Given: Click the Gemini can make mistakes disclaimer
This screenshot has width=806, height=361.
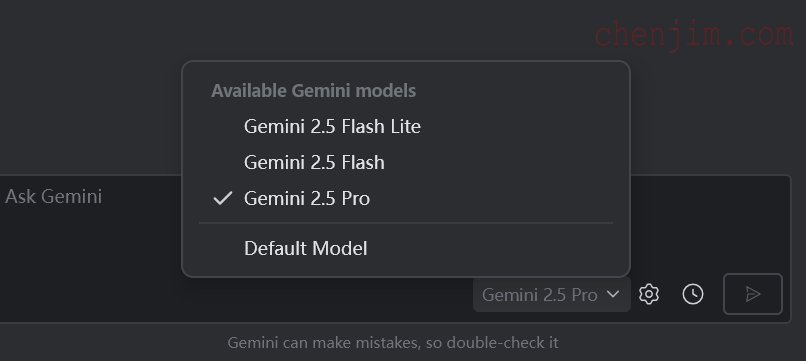Looking at the screenshot, I should [393, 342].
